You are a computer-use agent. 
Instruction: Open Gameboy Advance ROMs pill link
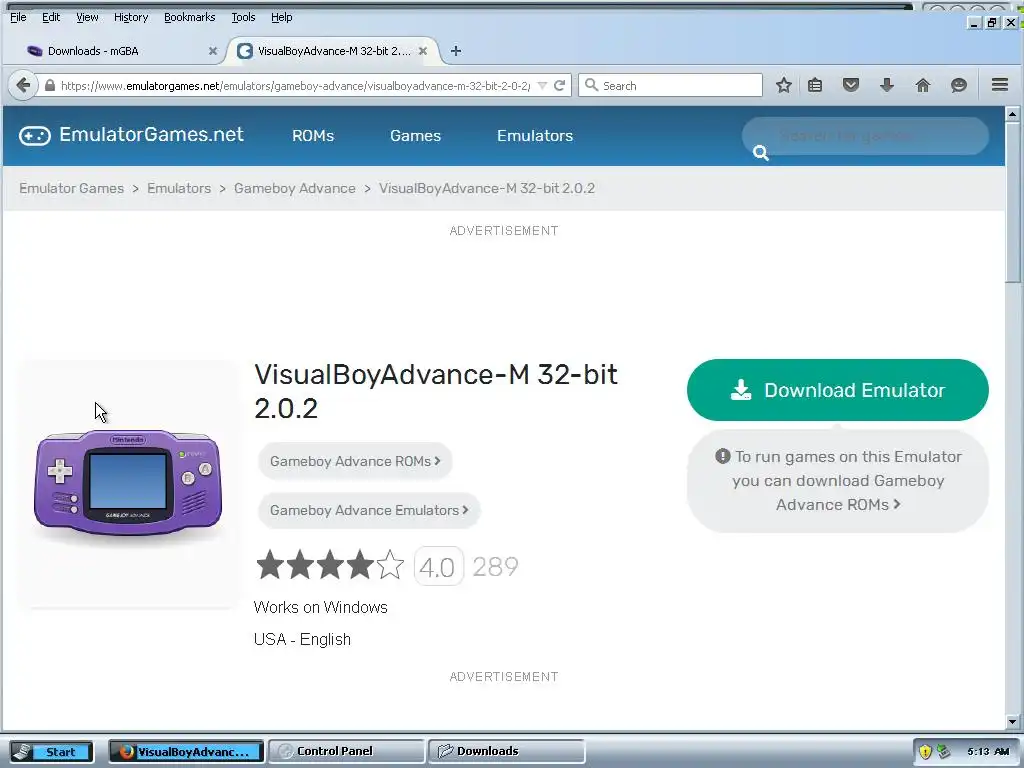pos(355,461)
